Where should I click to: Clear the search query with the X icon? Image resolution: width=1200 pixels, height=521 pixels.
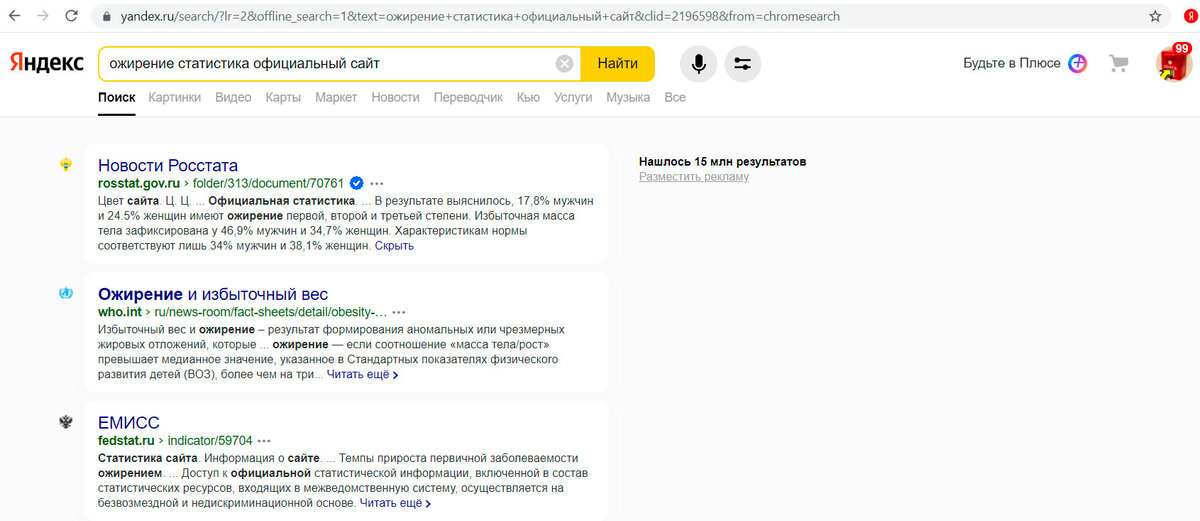[564, 64]
